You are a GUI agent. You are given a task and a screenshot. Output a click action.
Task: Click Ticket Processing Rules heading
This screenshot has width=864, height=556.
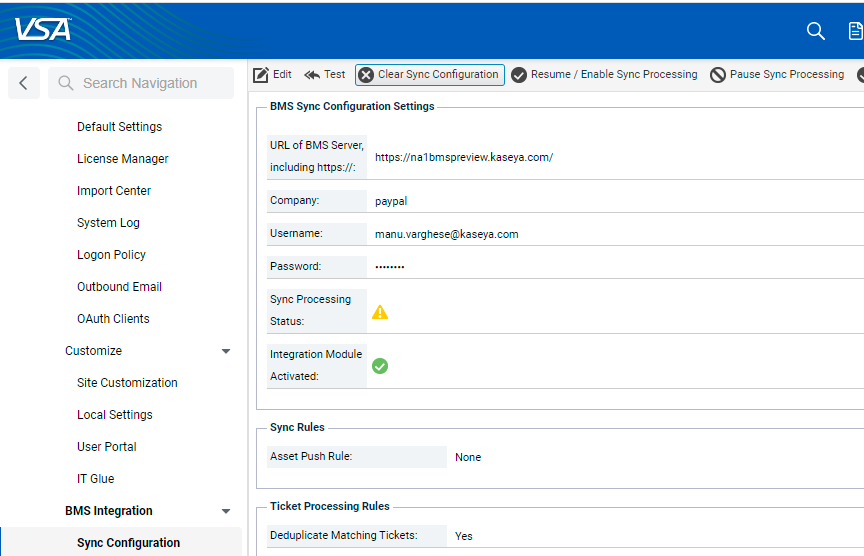330,506
